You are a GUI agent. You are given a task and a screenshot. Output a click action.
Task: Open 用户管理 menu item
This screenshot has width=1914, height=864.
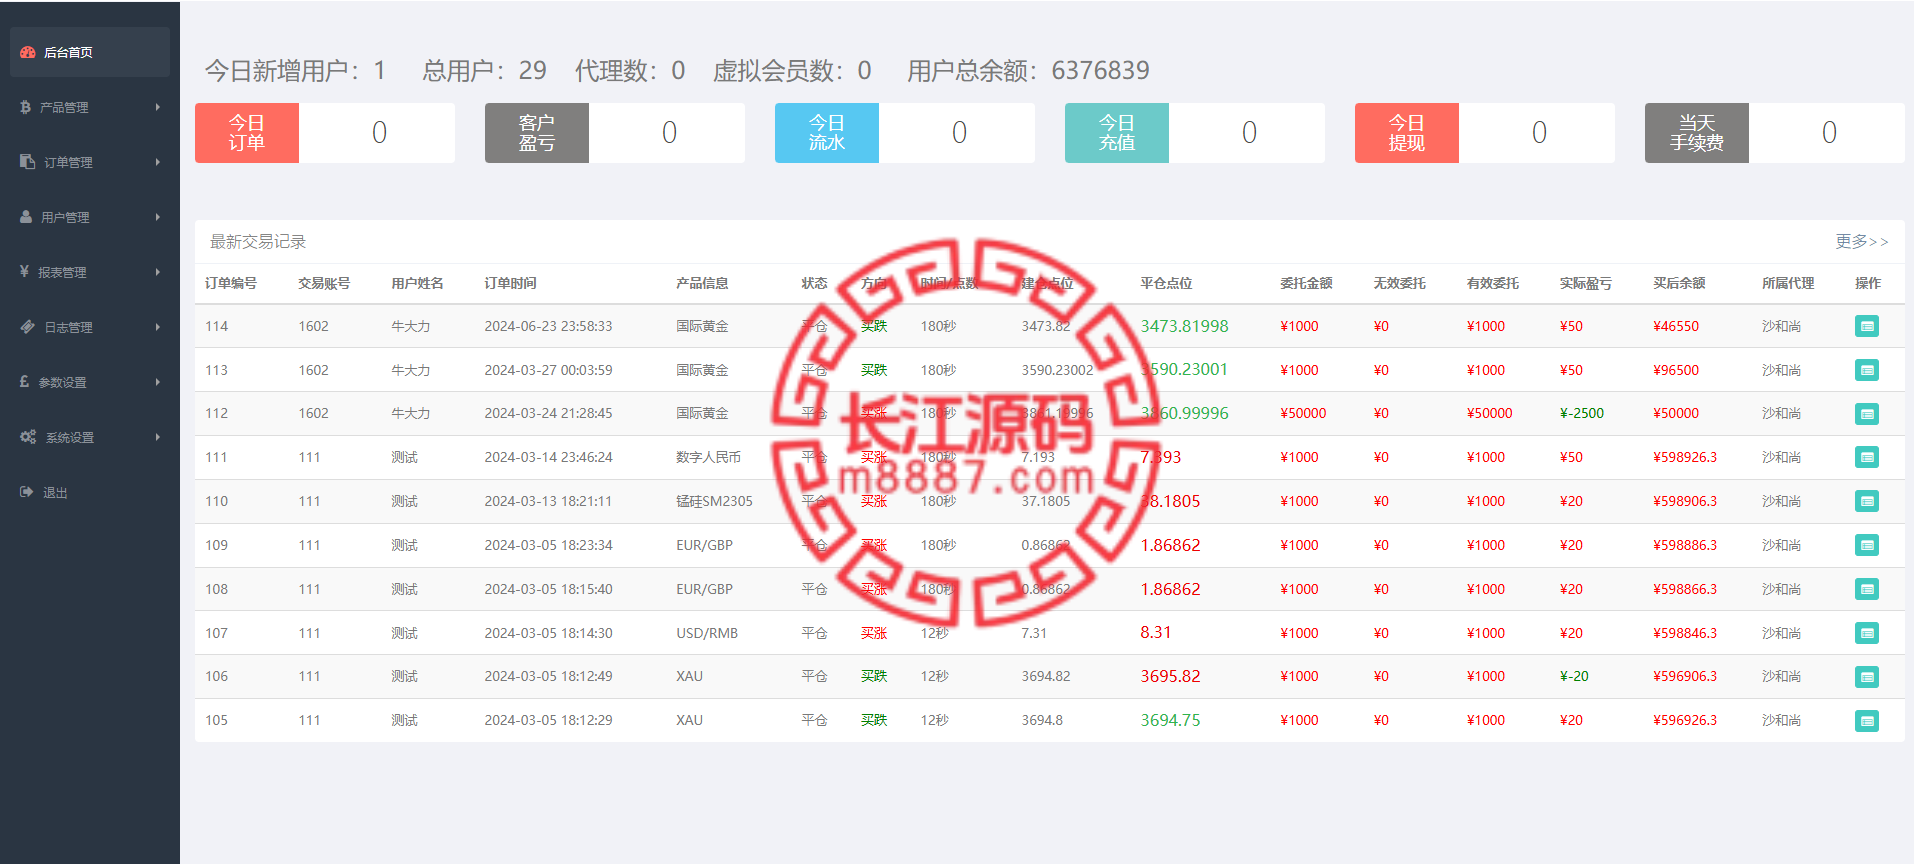pos(90,217)
